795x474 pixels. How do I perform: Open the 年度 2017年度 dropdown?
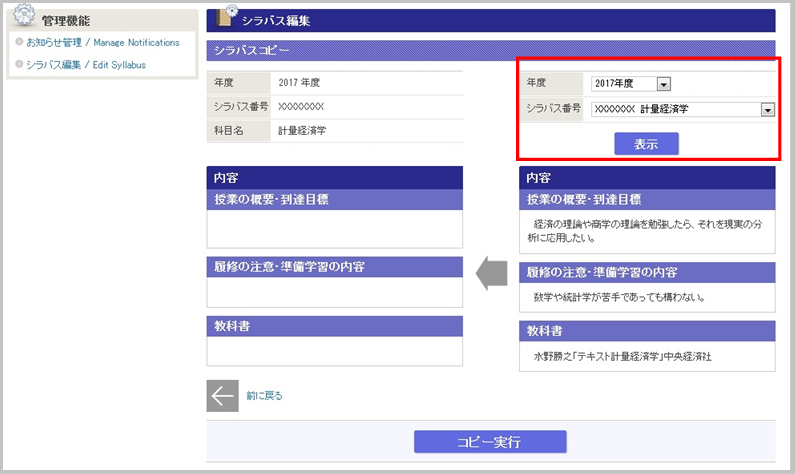click(x=631, y=84)
